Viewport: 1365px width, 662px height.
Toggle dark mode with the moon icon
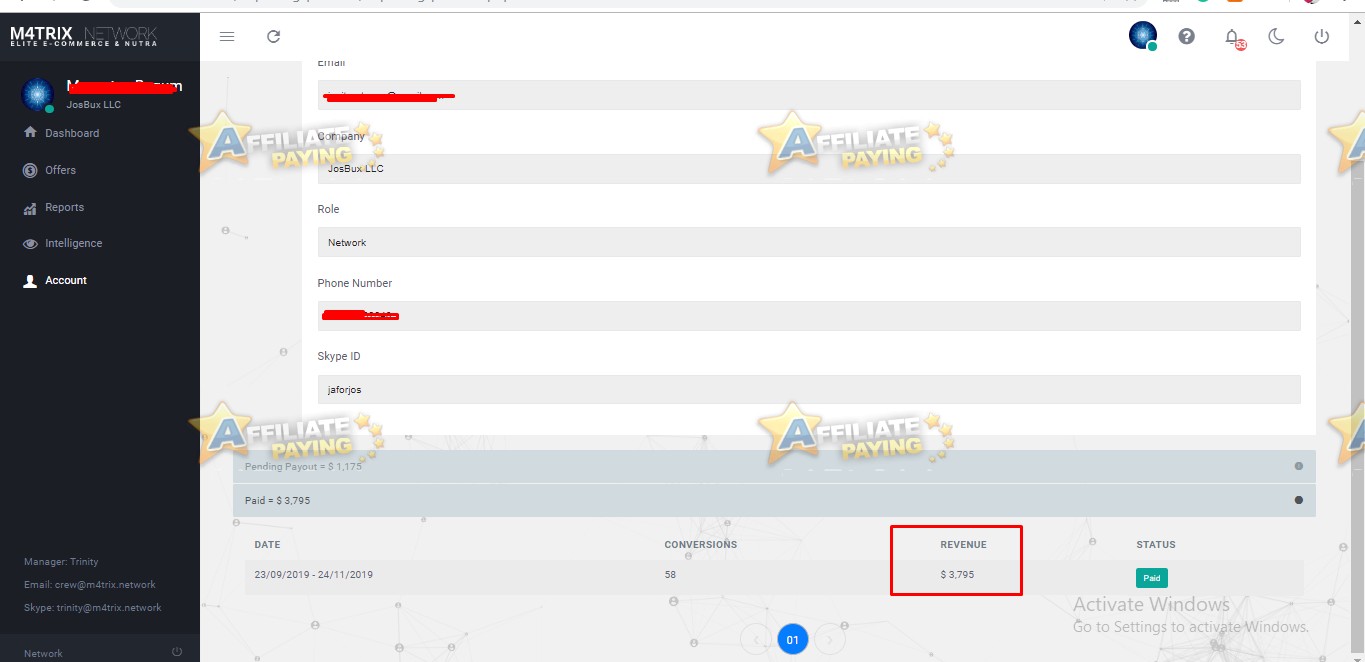click(1277, 36)
